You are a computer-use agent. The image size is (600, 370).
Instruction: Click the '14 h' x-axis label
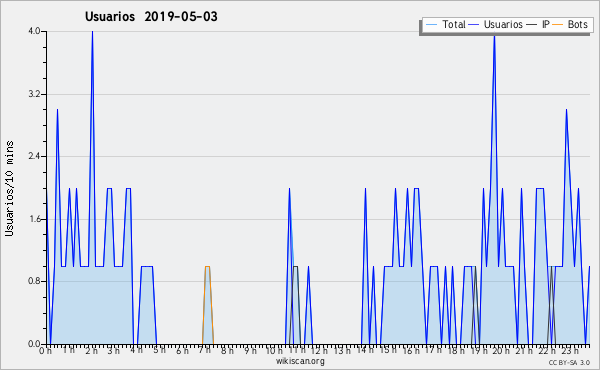coord(365,350)
